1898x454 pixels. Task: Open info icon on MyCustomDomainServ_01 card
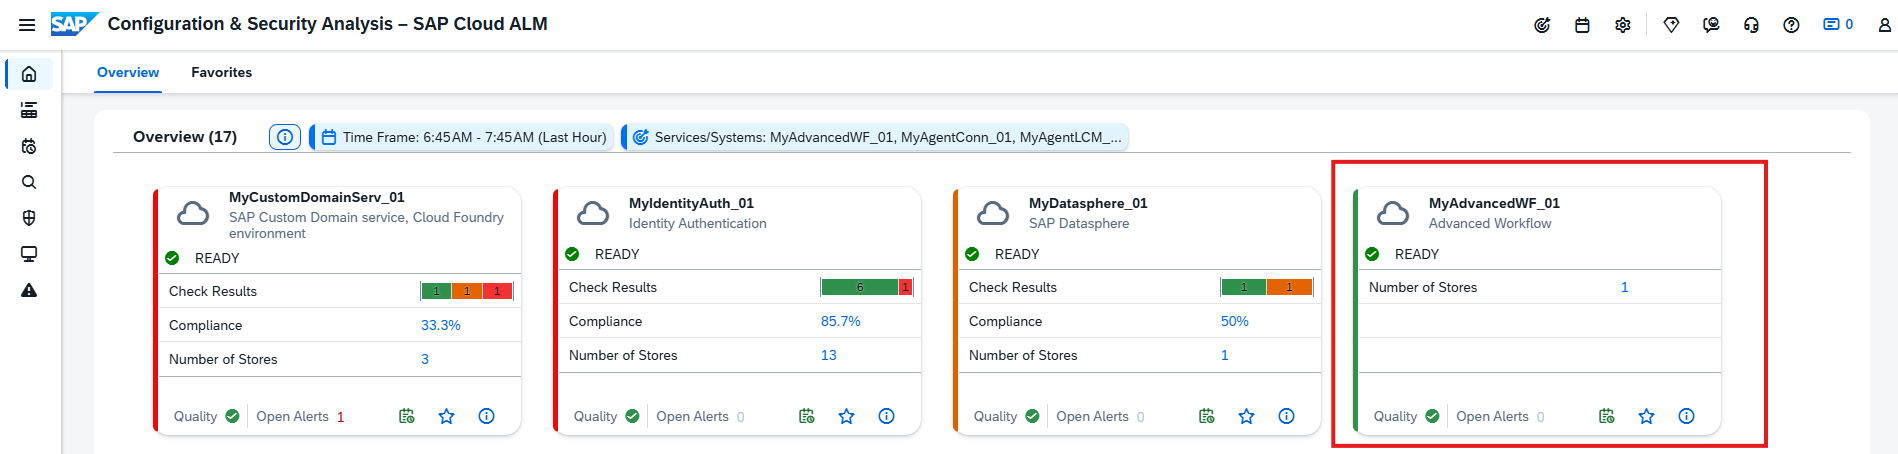click(x=486, y=416)
